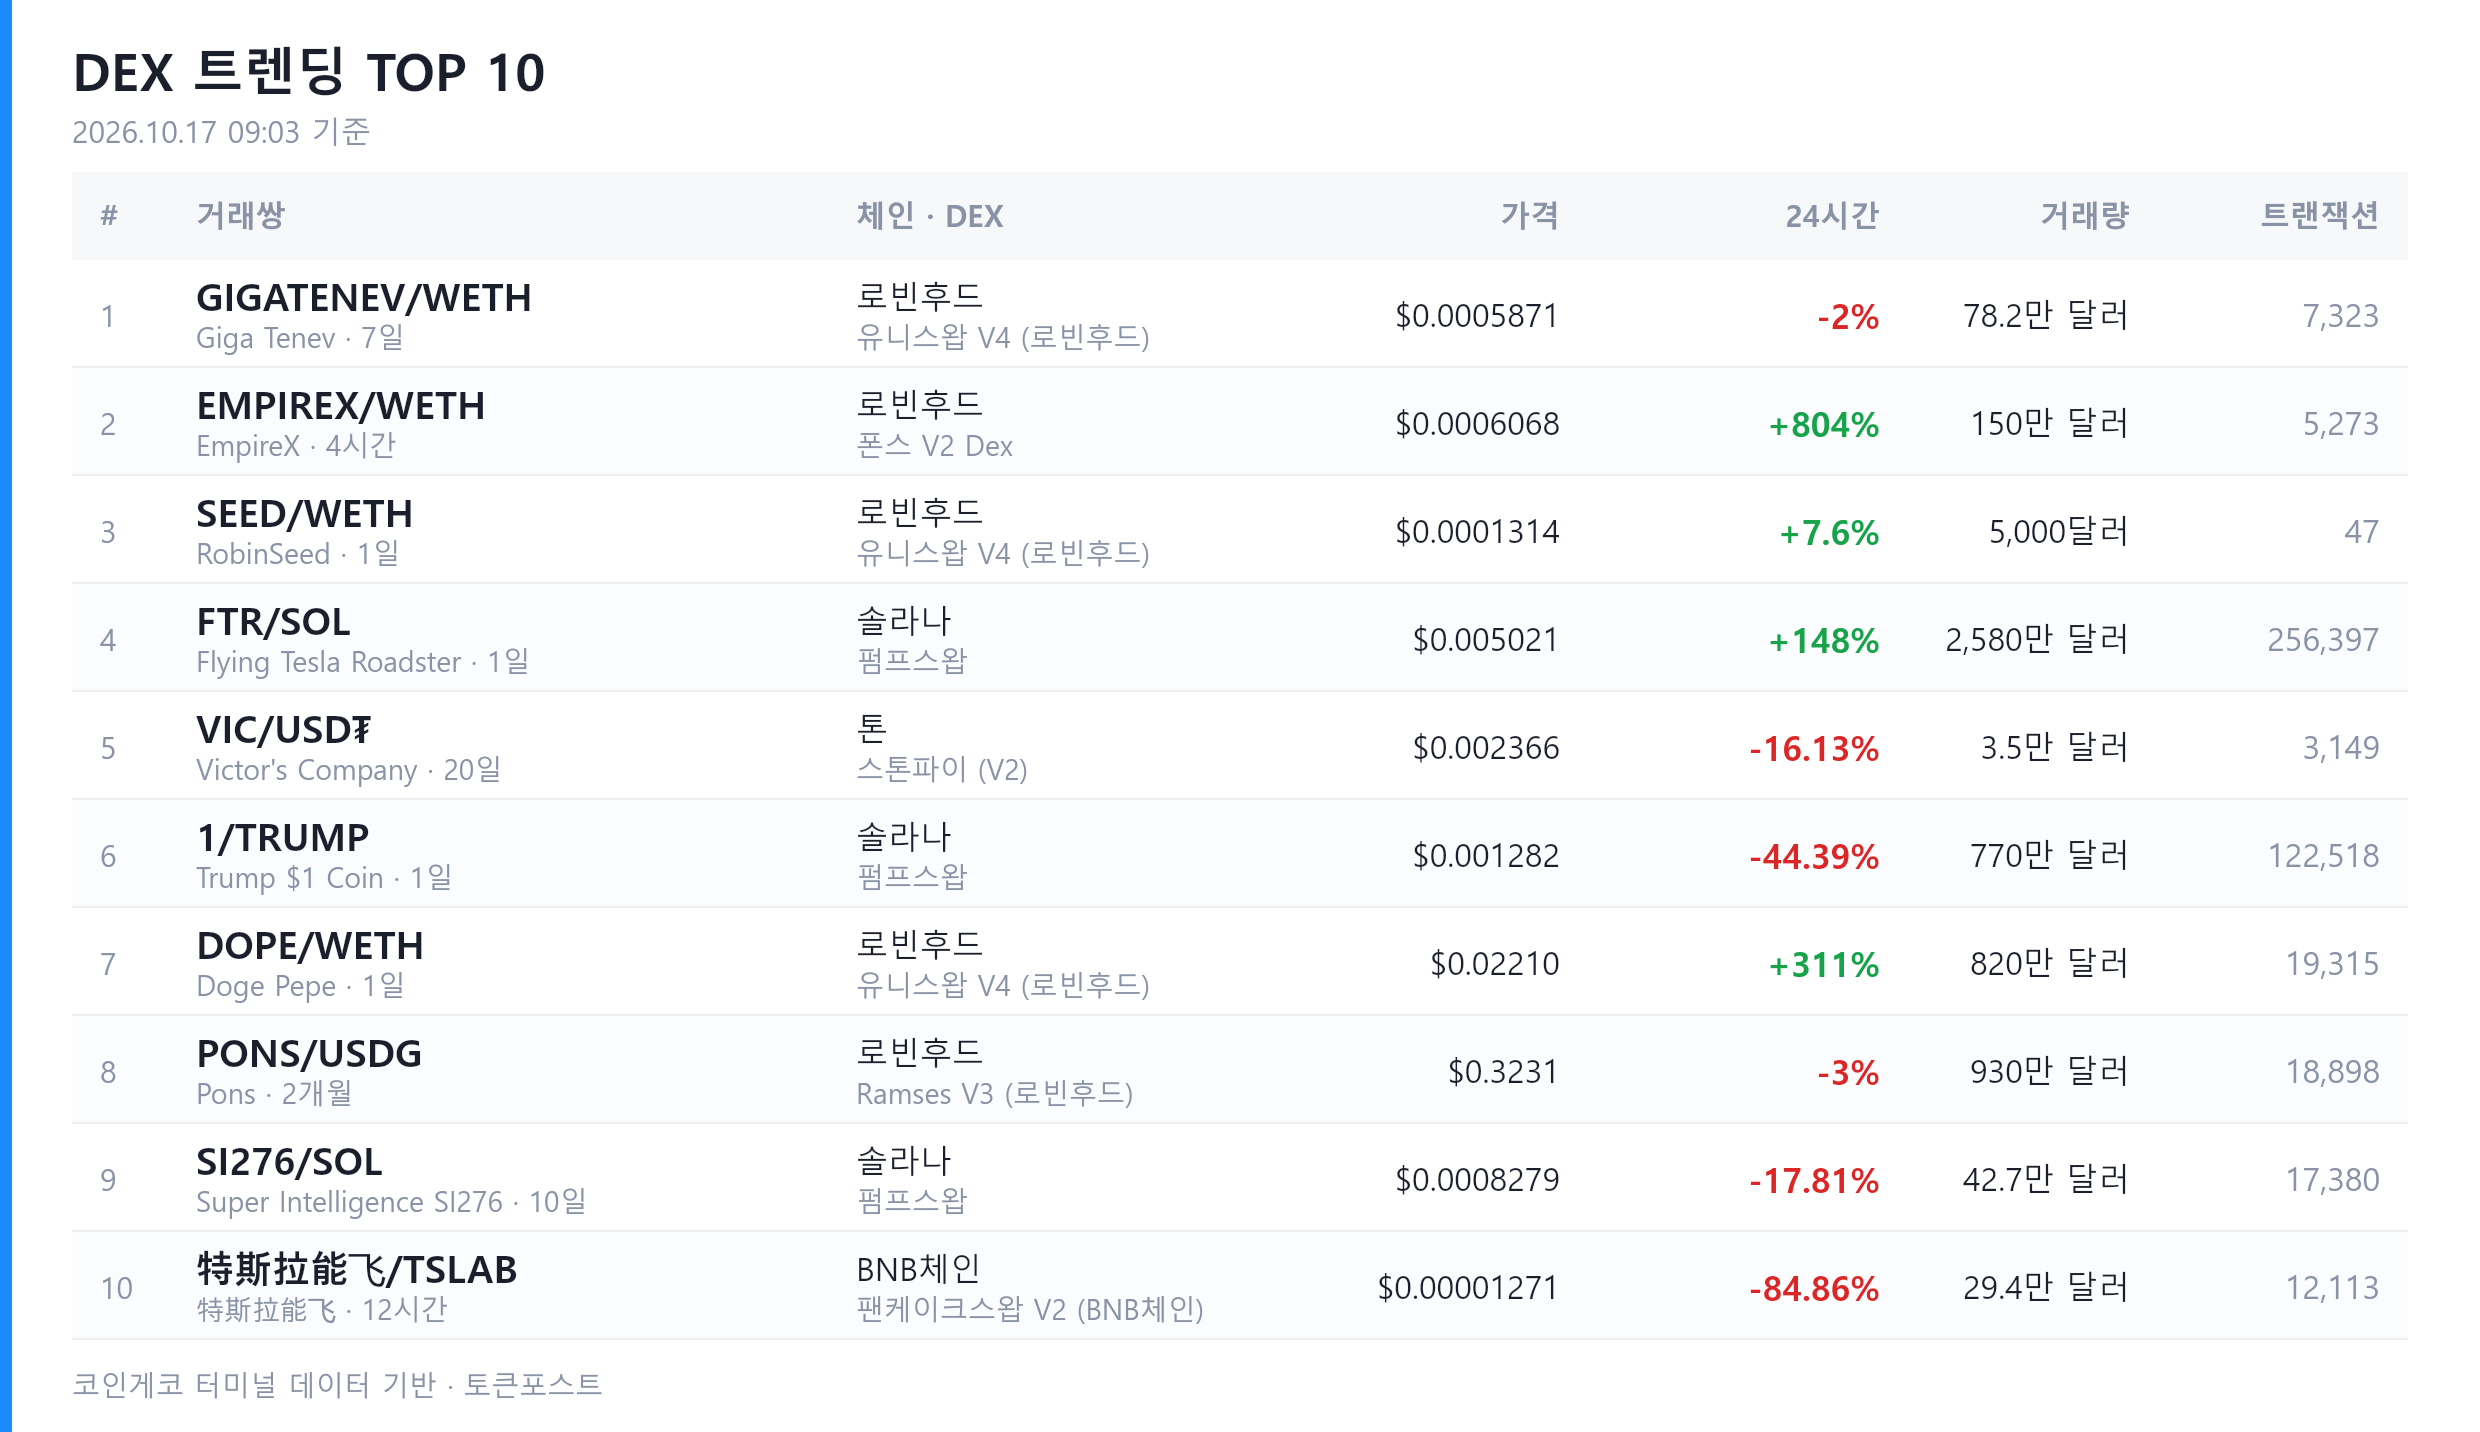Click 팬케이크스왑 V2 (BNB체인) label

pos(1030,1310)
